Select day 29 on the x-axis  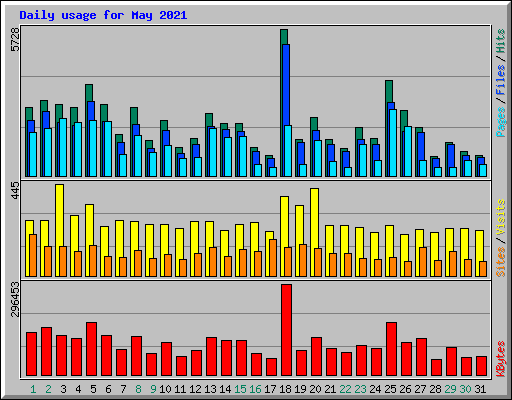(x=450, y=389)
